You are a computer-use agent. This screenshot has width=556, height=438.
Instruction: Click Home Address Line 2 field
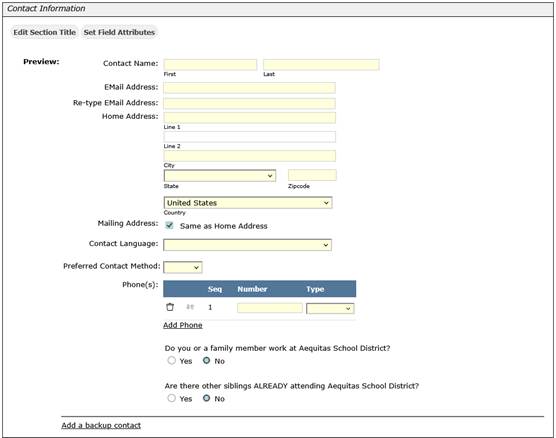click(x=250, y=137)
